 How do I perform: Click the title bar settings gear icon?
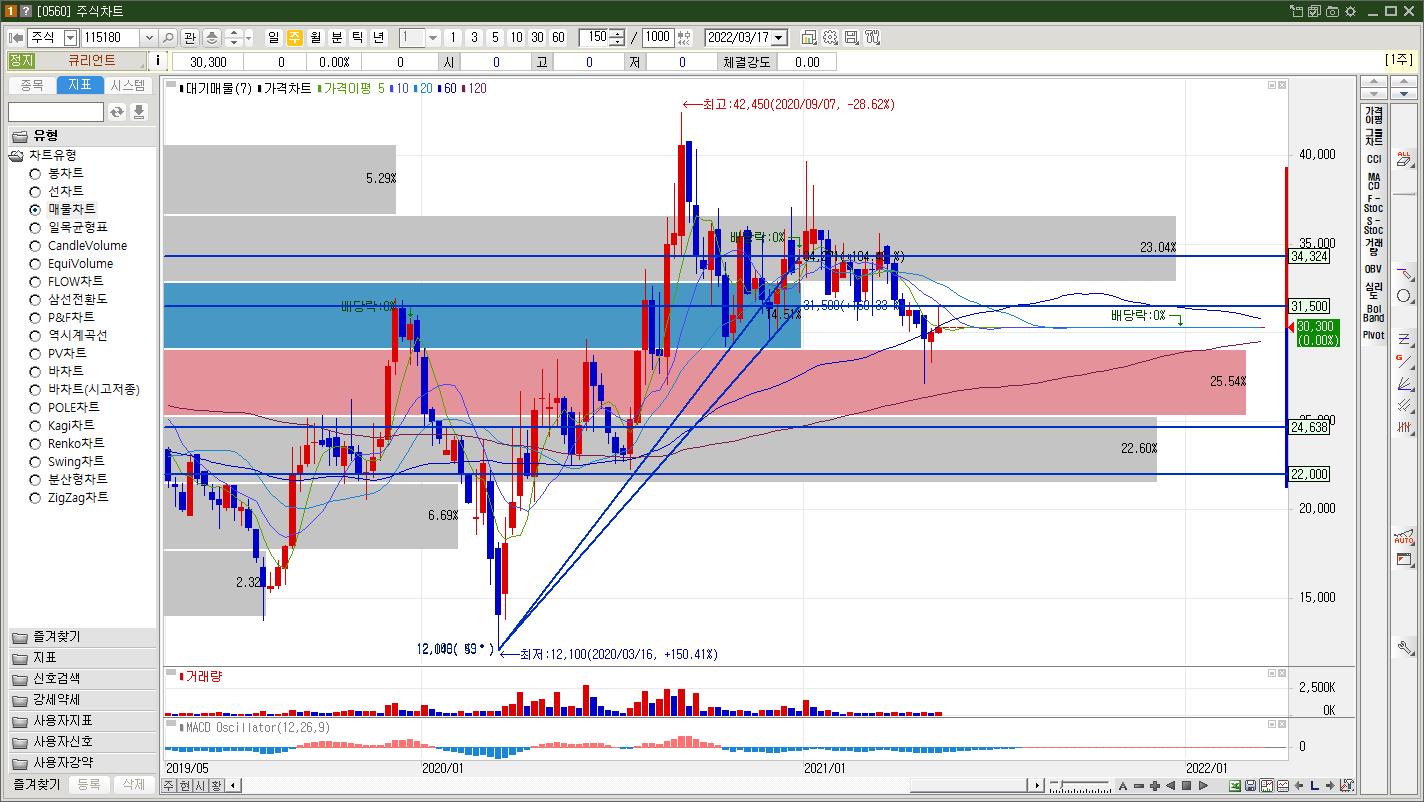click(x=1350, y=11)
